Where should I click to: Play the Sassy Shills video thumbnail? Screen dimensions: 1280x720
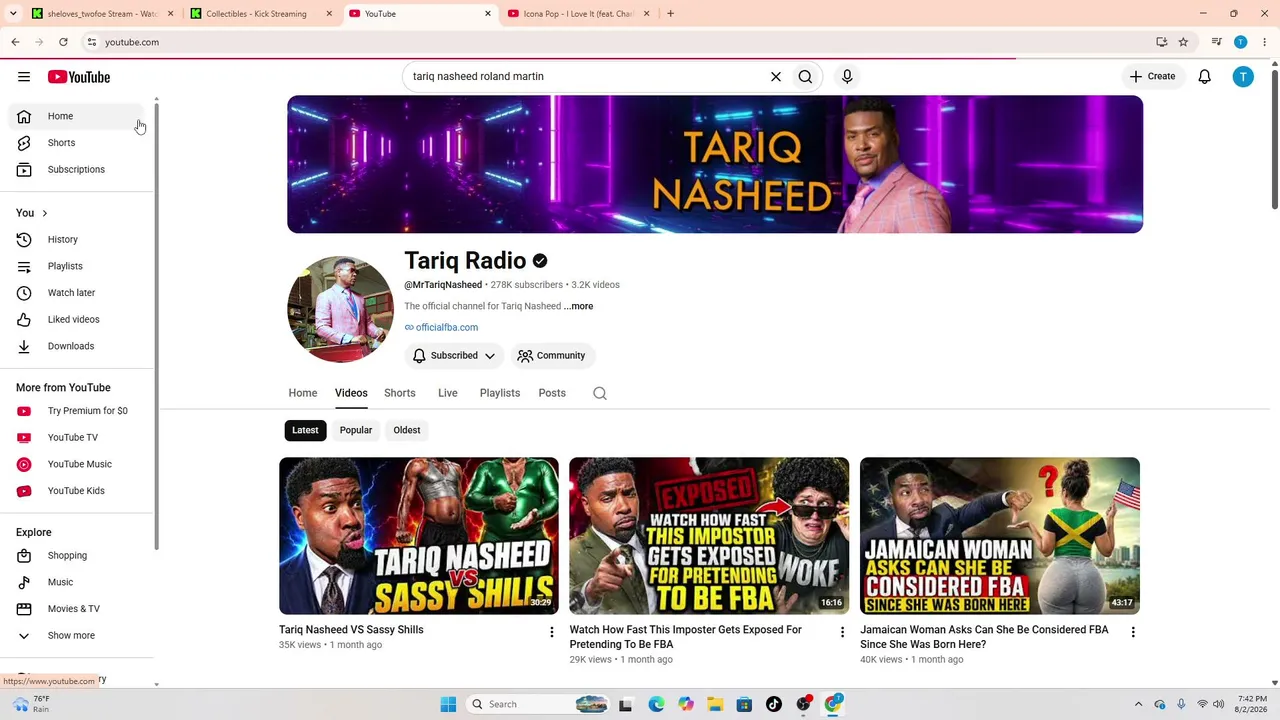pyautogui.click(x=419, y=536)
